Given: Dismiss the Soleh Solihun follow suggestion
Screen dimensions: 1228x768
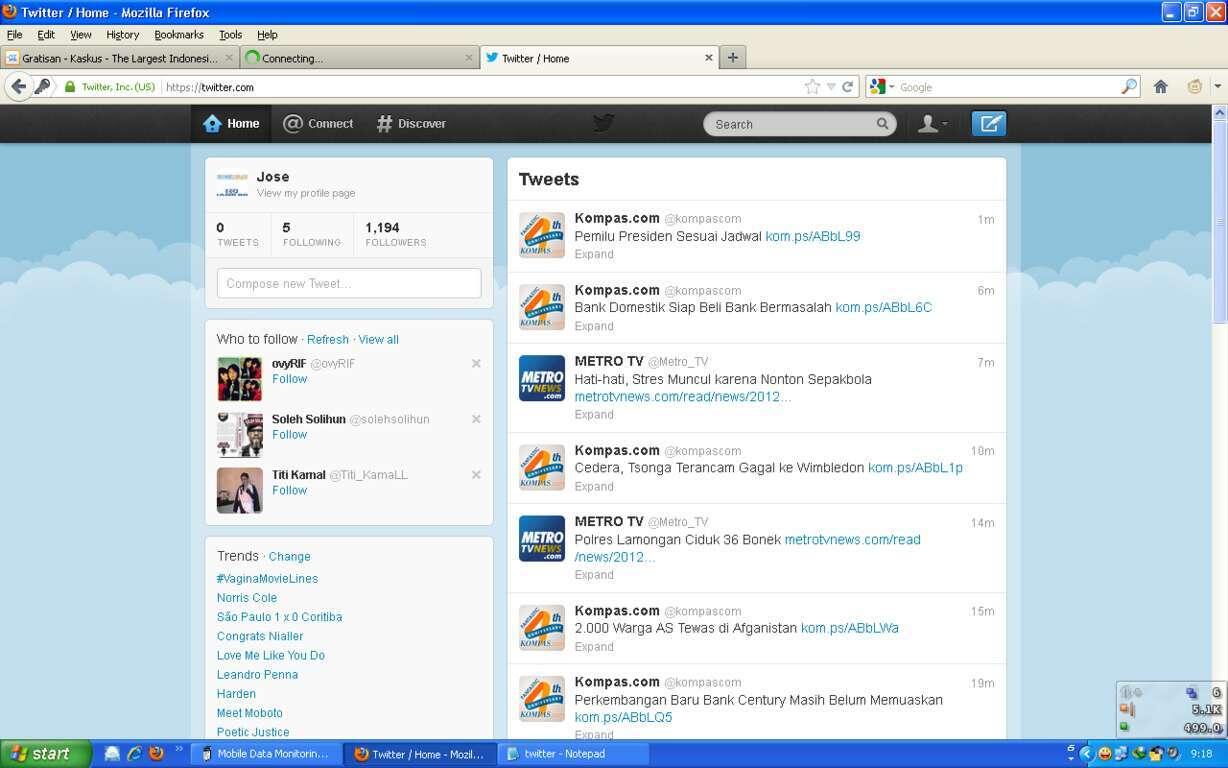Looking at the screenshot, I should (x=476, y=419).
